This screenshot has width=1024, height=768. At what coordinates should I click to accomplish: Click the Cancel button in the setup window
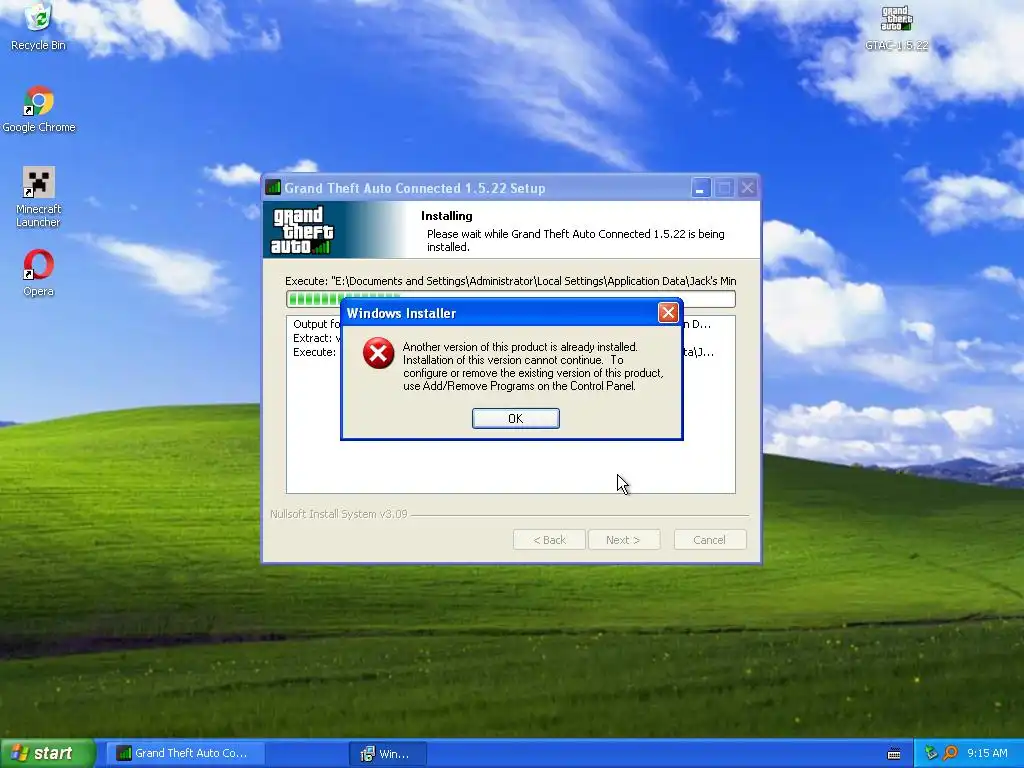point(709,540)
